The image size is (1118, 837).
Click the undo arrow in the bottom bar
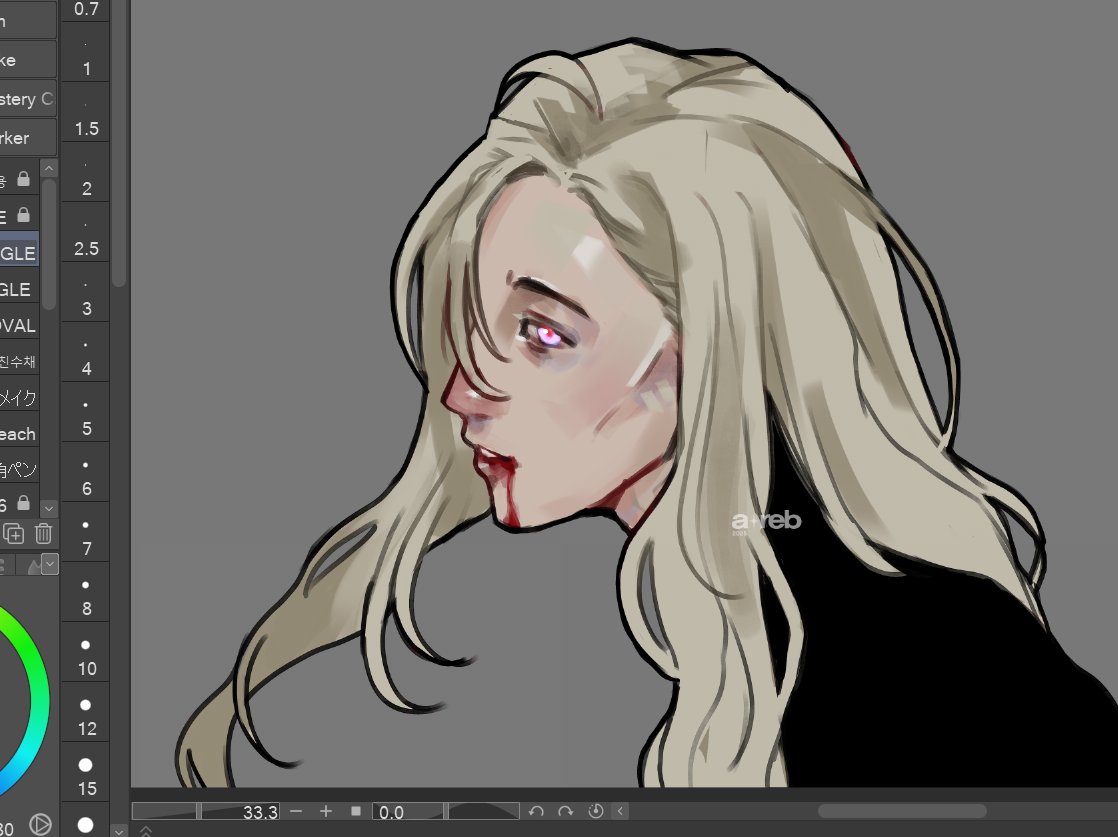tap(537, 811)
